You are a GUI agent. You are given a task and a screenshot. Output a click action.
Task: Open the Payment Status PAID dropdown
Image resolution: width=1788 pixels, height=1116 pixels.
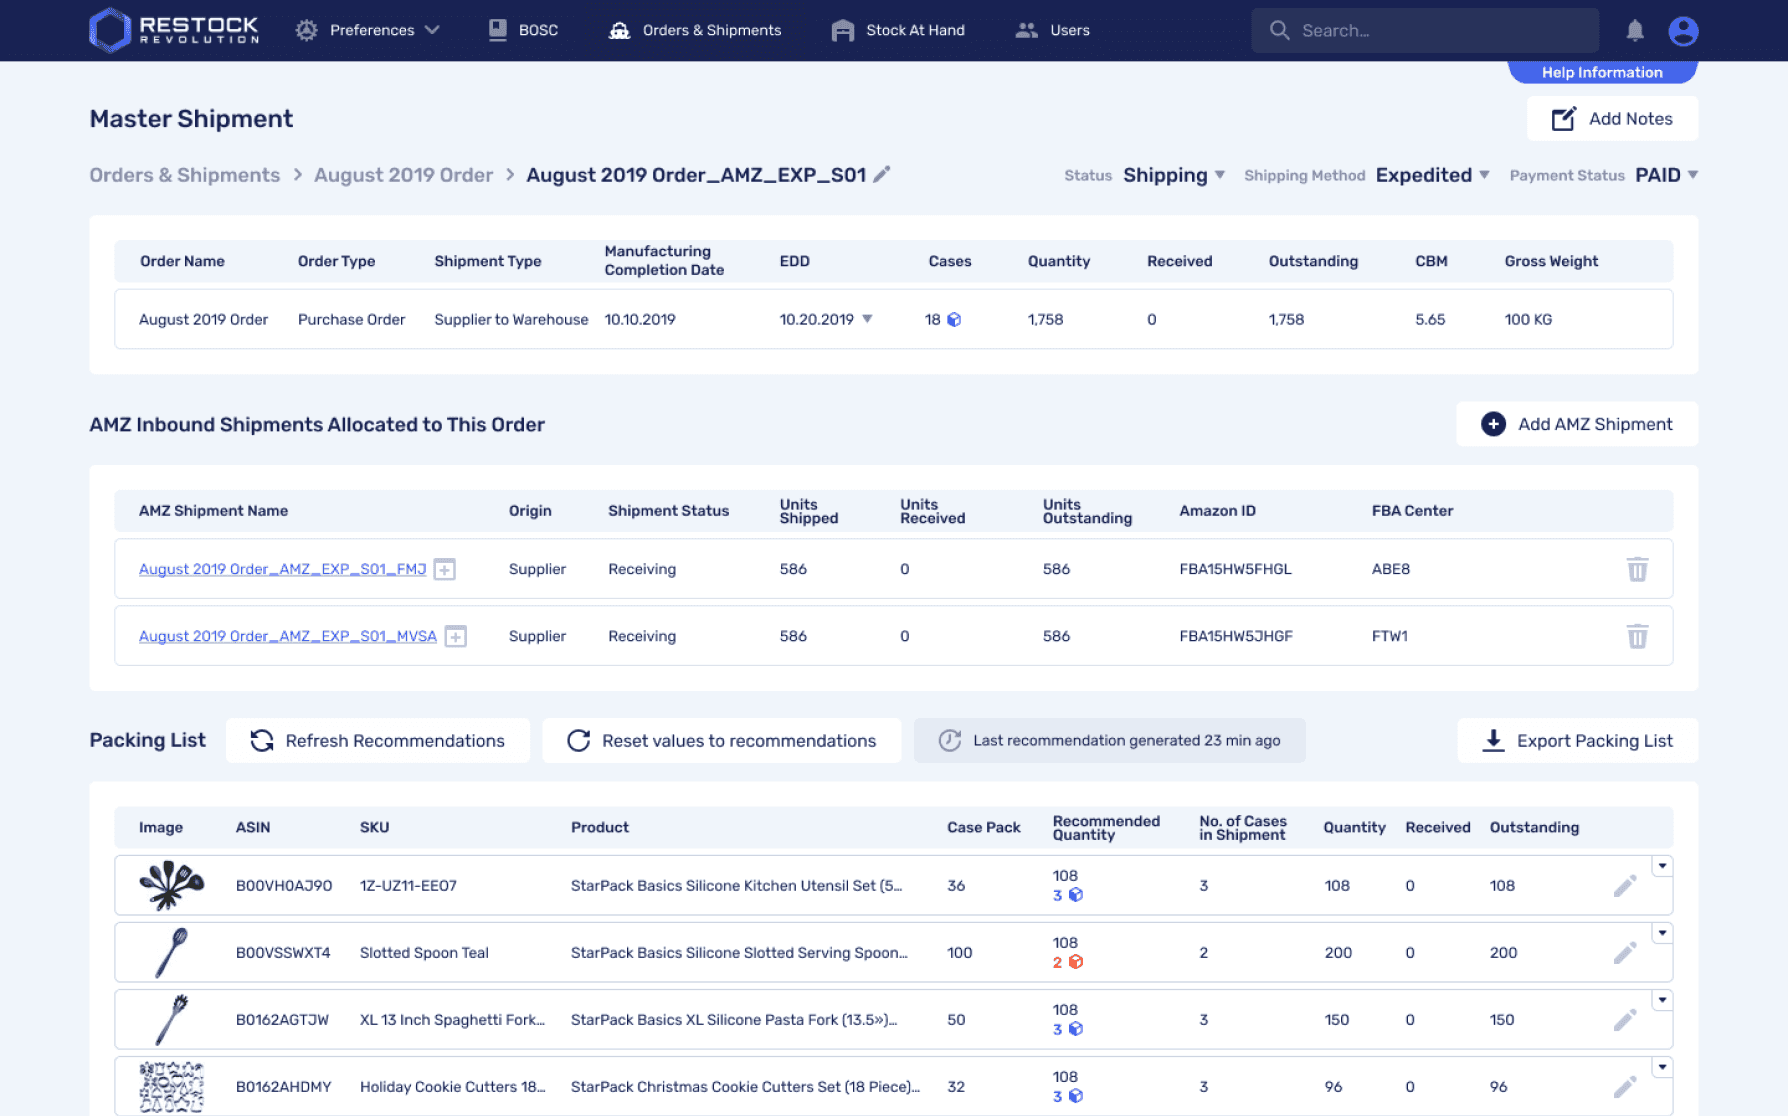tap(1667, 175)
